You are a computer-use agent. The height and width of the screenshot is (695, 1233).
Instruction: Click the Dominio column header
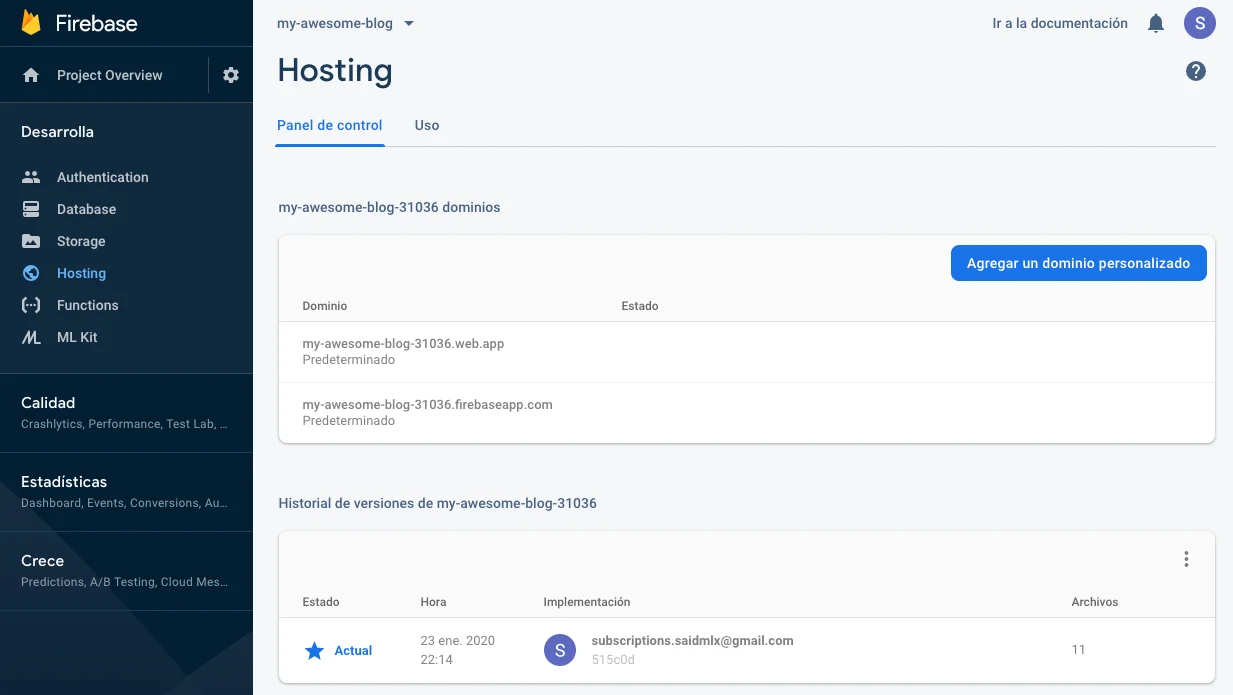click(325, 306)
